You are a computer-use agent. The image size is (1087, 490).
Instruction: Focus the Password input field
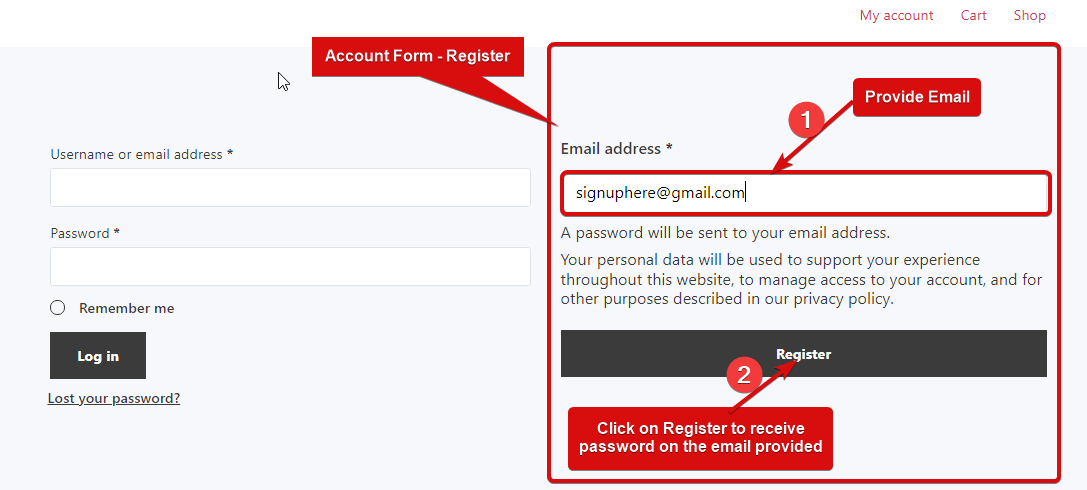point(290,266)
